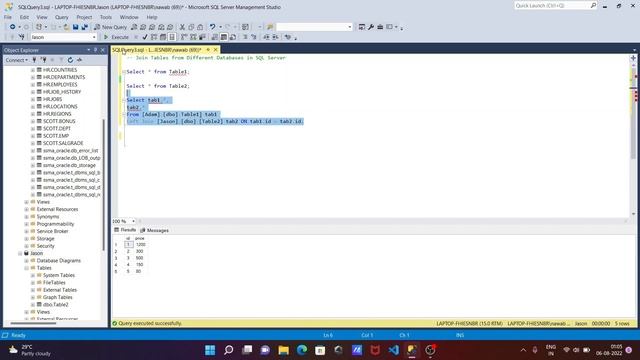Expand the dbo.Table2 node
Viewport: 640px width, 360px height.
pos(33,305)
